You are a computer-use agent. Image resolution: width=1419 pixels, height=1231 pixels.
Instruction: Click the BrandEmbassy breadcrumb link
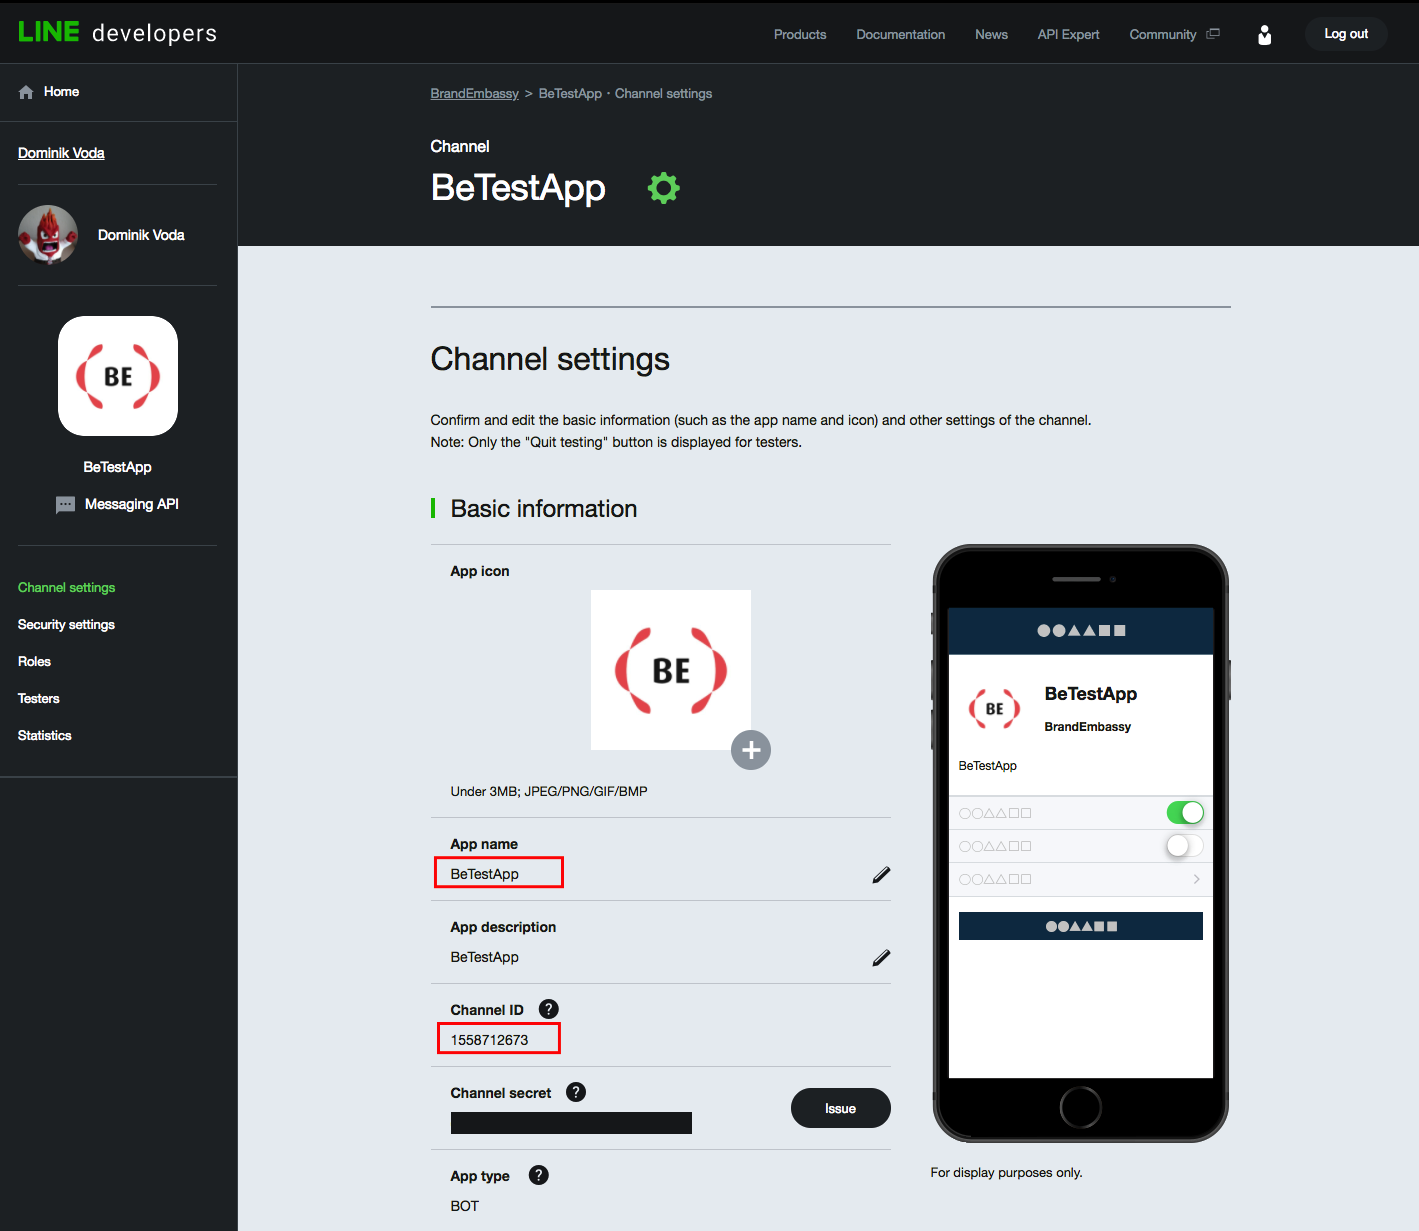(474, 93)
